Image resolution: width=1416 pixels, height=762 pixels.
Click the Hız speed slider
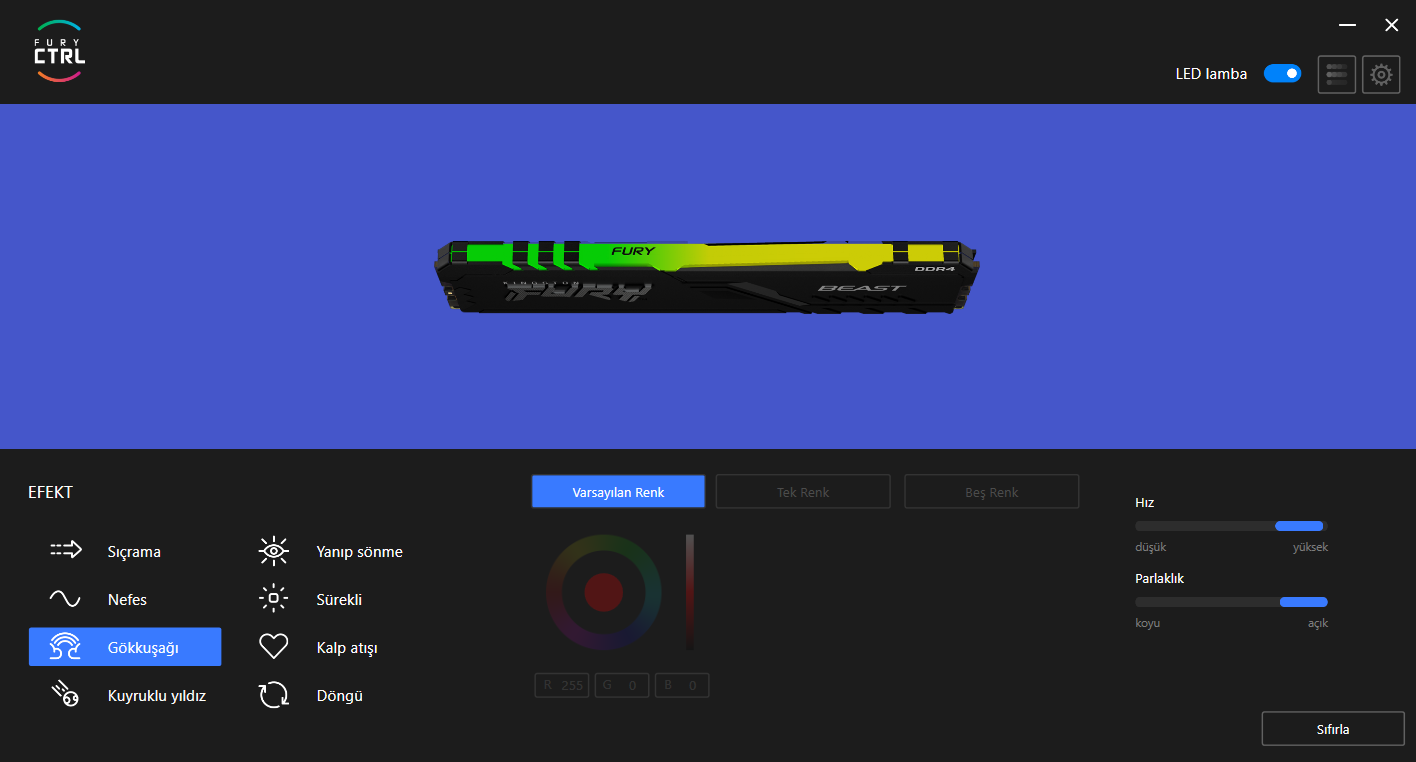pyautogui.click(x=1231, y=526)
